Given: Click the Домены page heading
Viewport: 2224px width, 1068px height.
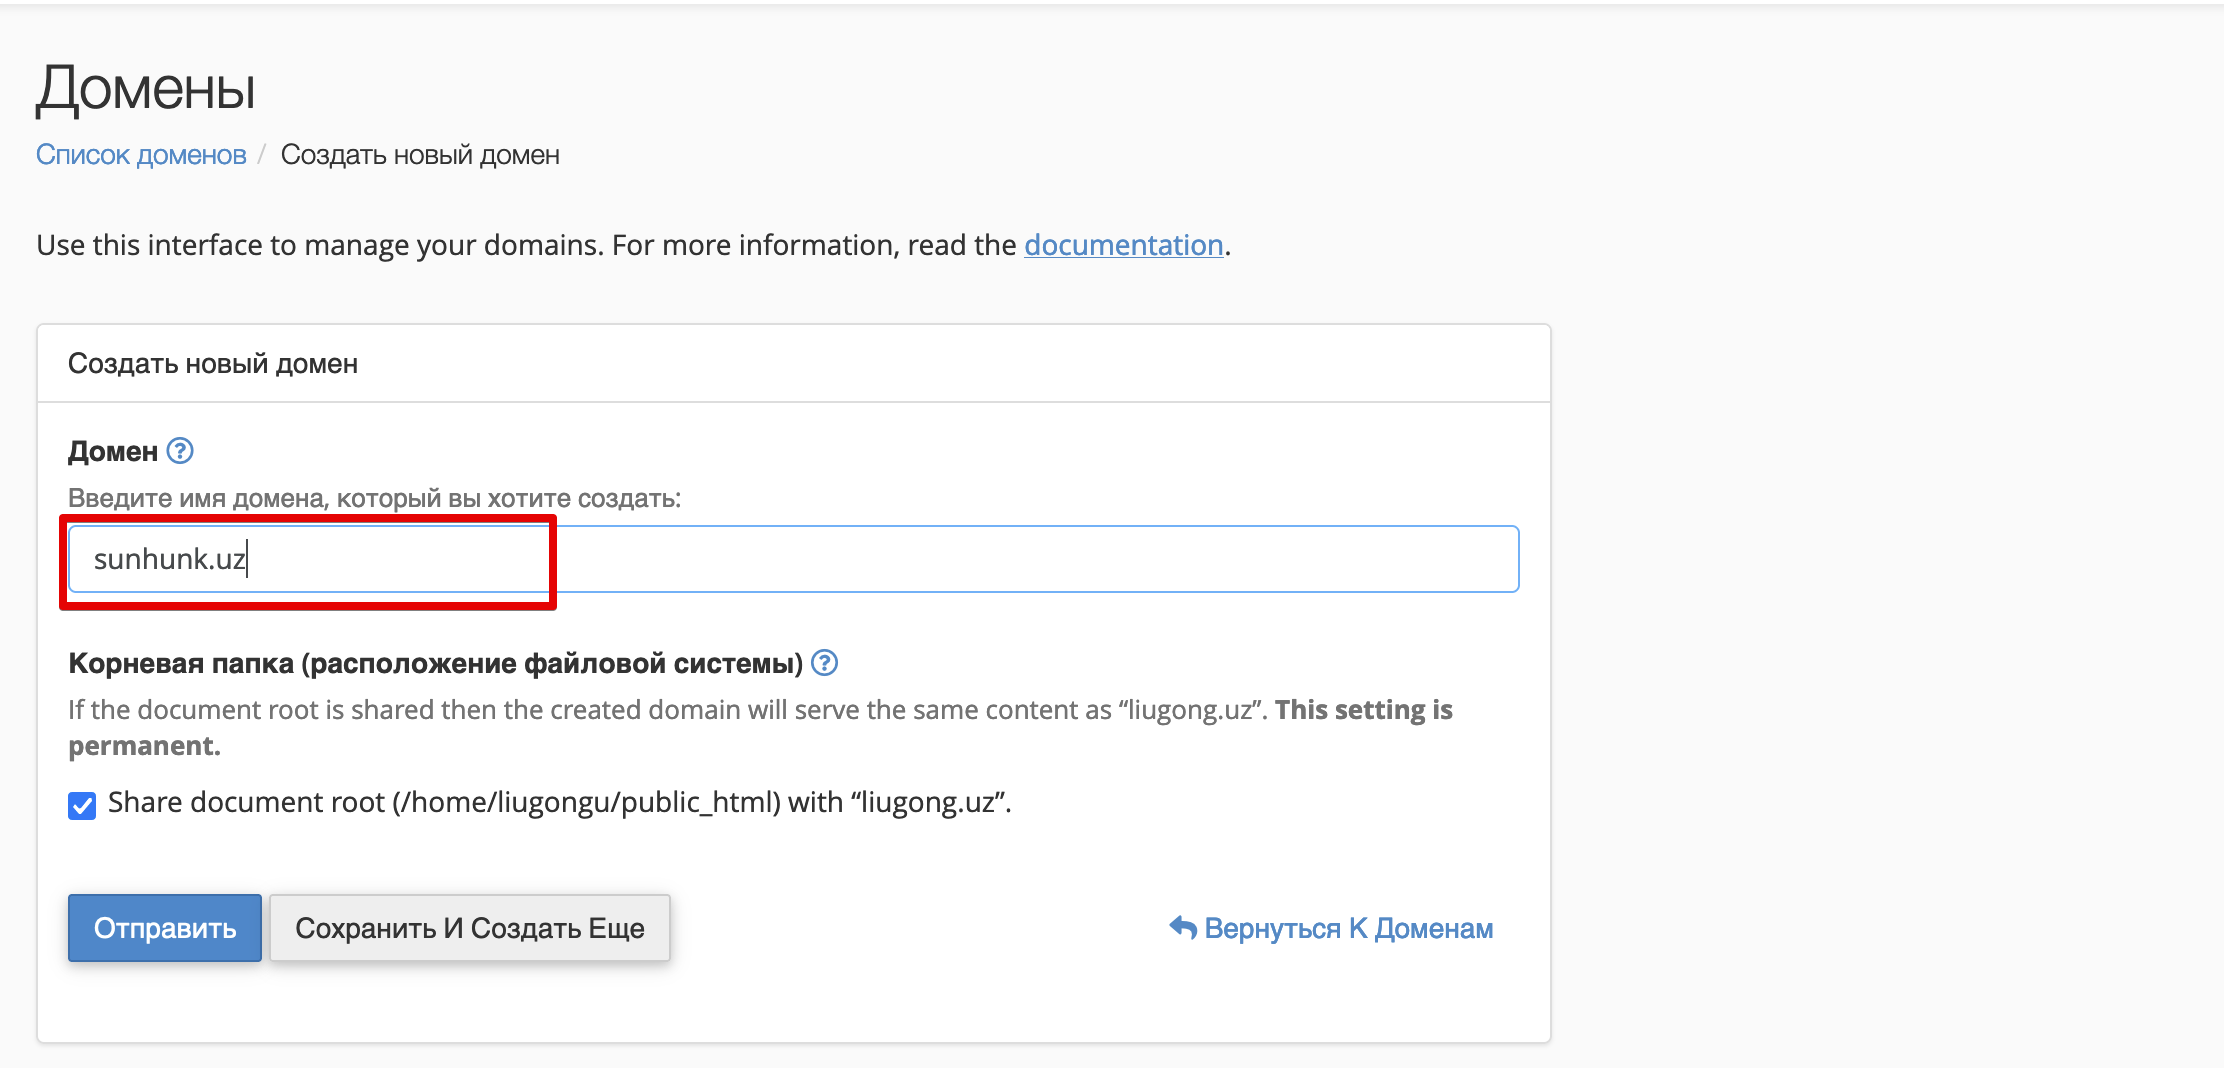Looking at the screenshot, I should (x=146, y=88).
